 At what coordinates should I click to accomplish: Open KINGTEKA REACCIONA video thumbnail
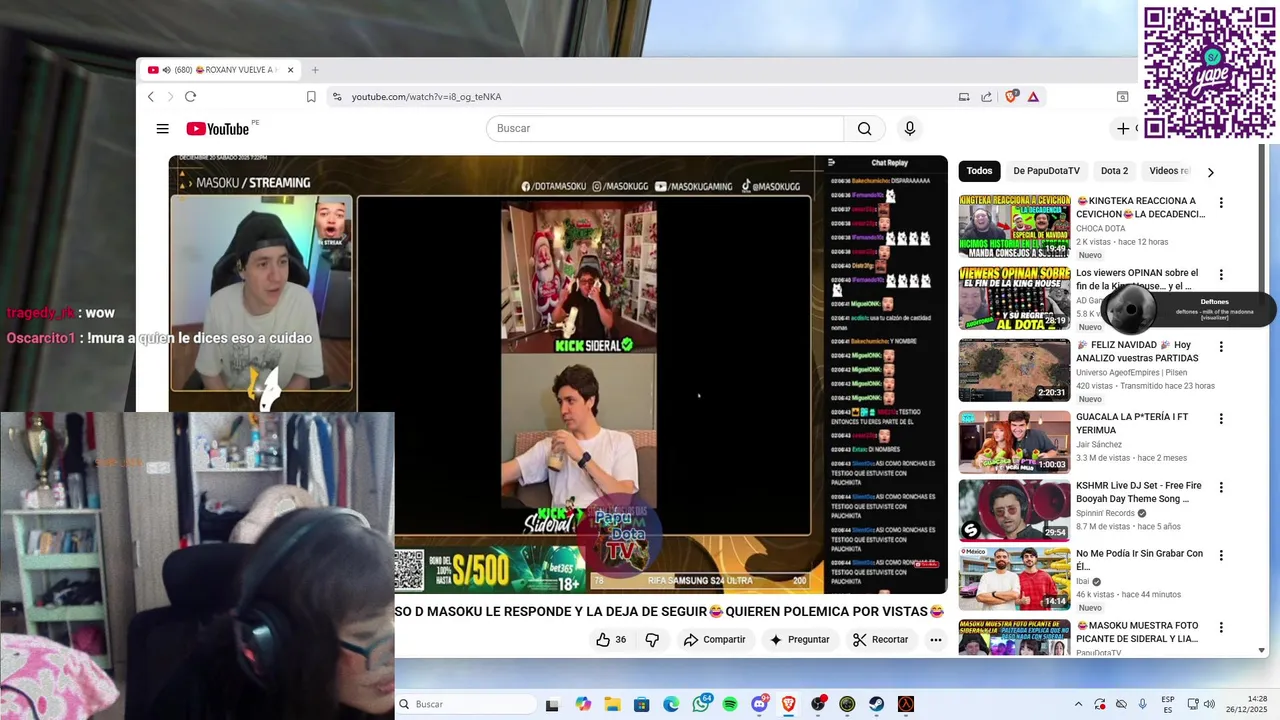(1014, 226)
